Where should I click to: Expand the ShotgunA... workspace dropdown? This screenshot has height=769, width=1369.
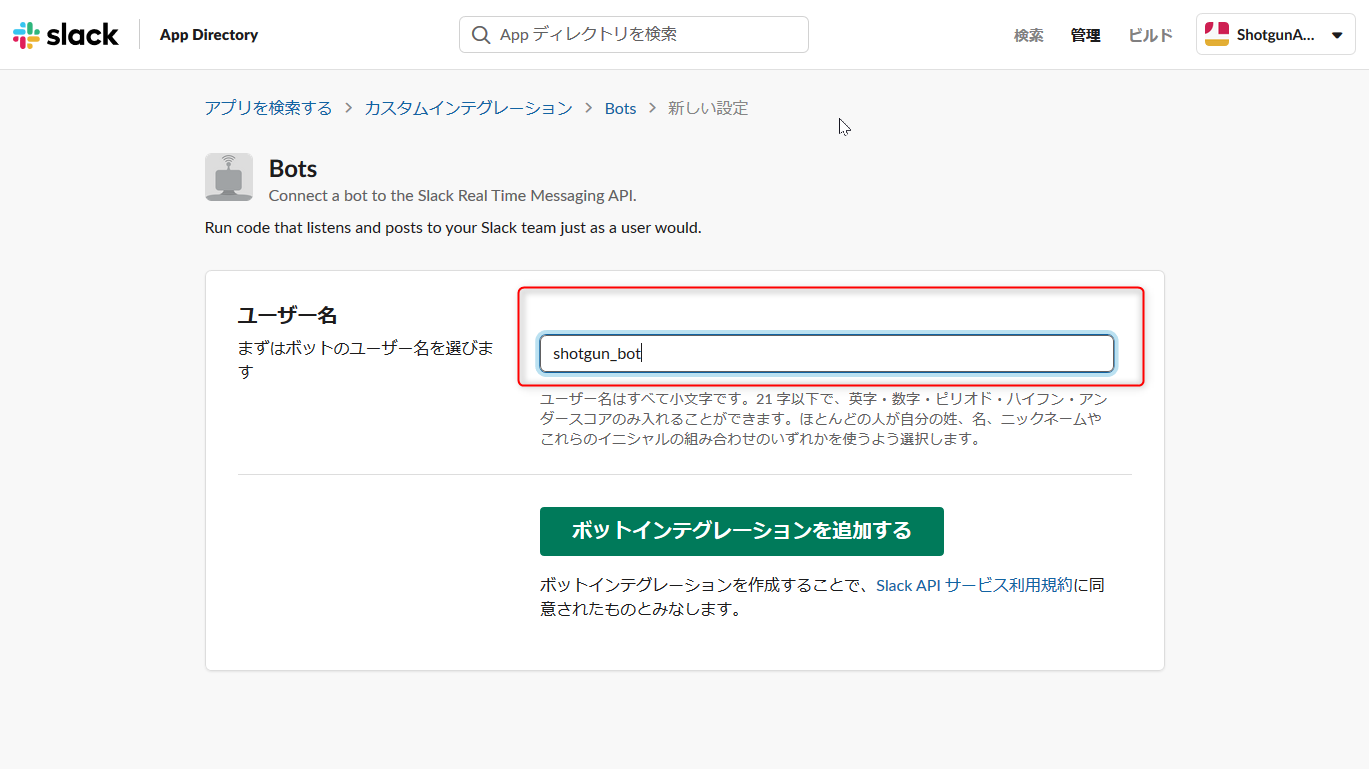[1276, 35]
